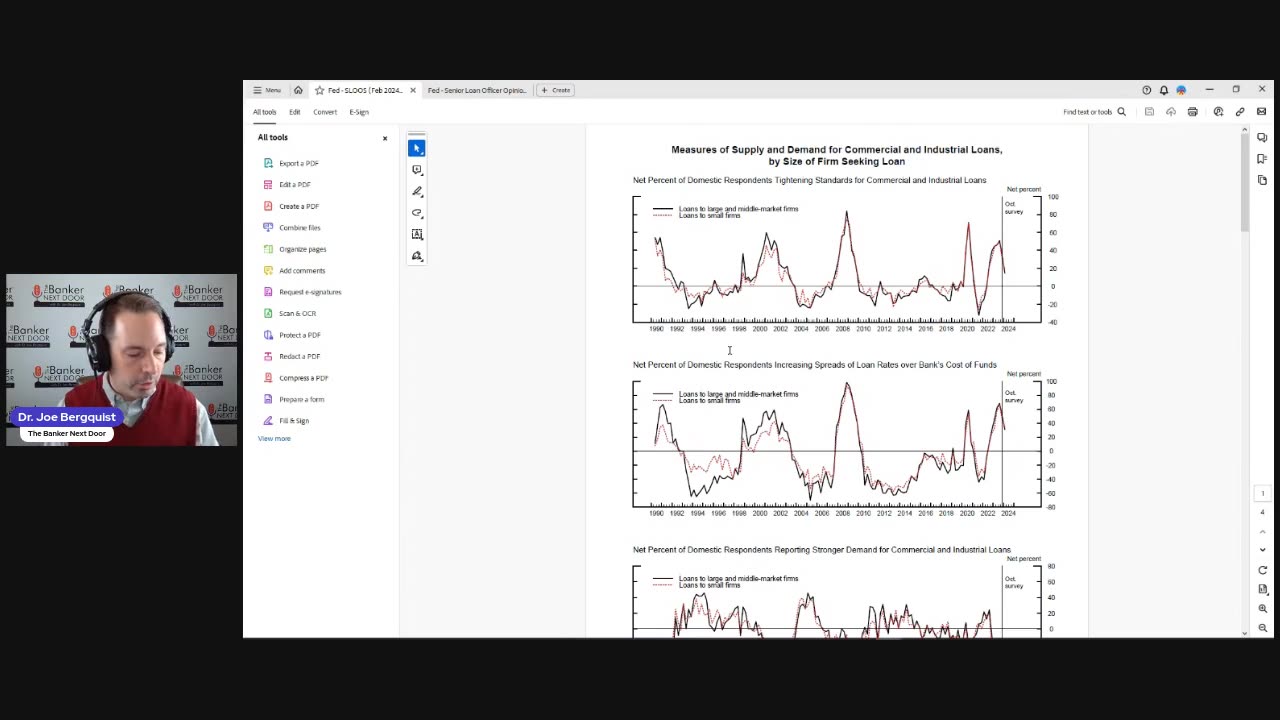This screenshot has width=1280, height=720.
Task: Print the document with printer icon
Action: click(x=1193, y=112)
